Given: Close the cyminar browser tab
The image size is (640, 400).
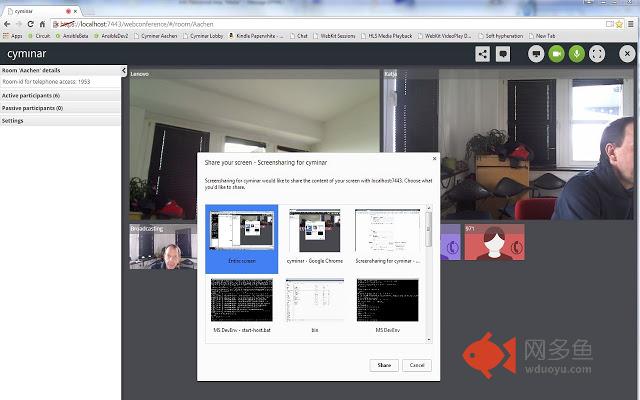Looking at the screenshot, I should pyautogui.click(x=75, y=11).
